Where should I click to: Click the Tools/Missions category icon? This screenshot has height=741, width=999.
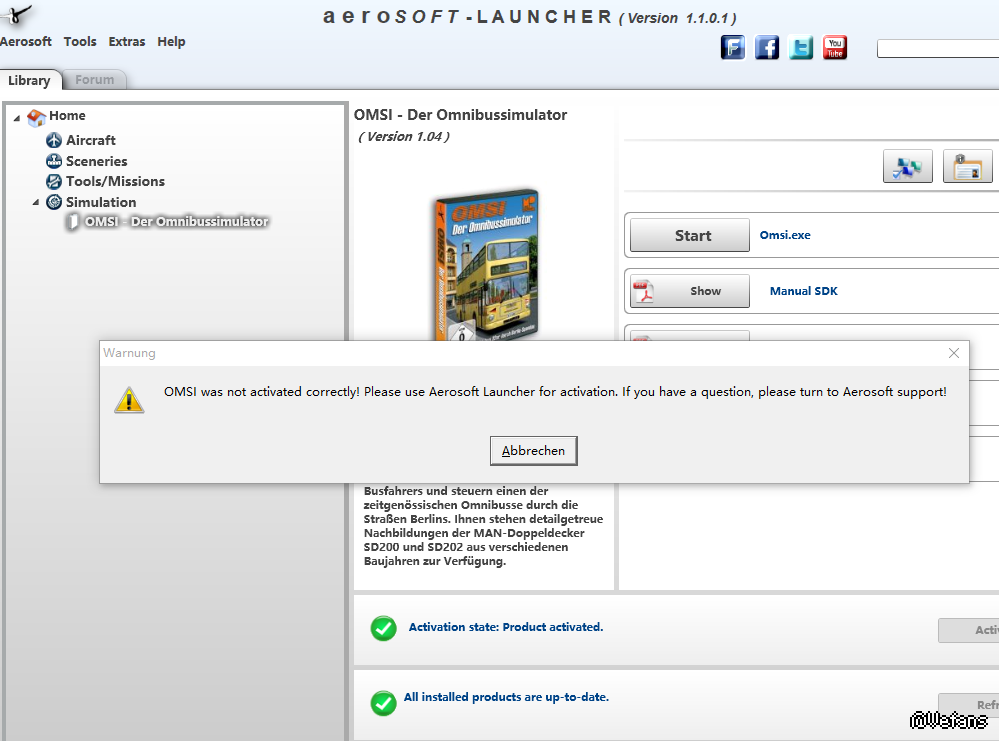point(54,182)
